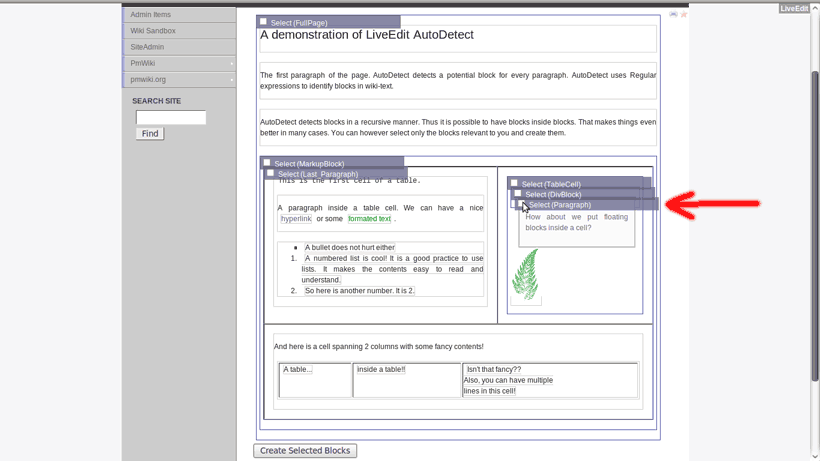The image size is (820, 461).
Task: Click the page title 'A demonstration of LiveEdit AutoDetect'
Action: click(x=367, y=35)
